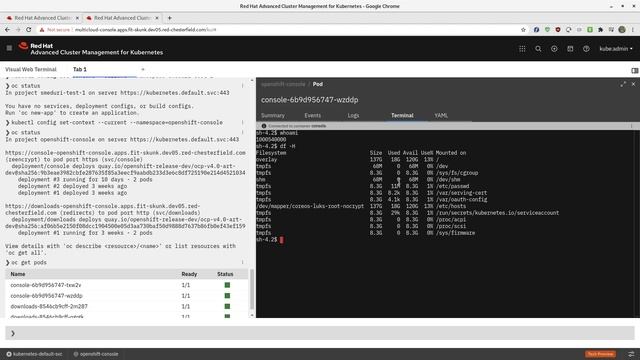This screenshot has height=360, width=640.
Task: Switch to the first Chrome tab
Action: coord(43,18)
